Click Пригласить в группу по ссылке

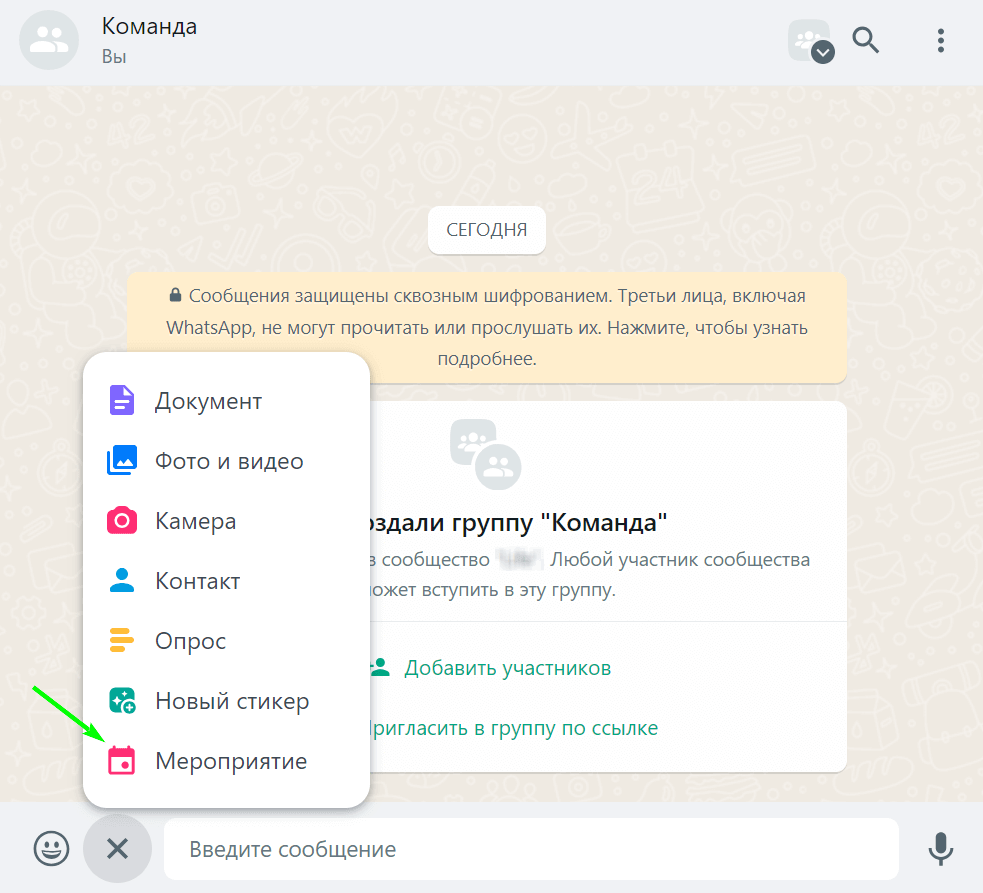click(513, 728)
